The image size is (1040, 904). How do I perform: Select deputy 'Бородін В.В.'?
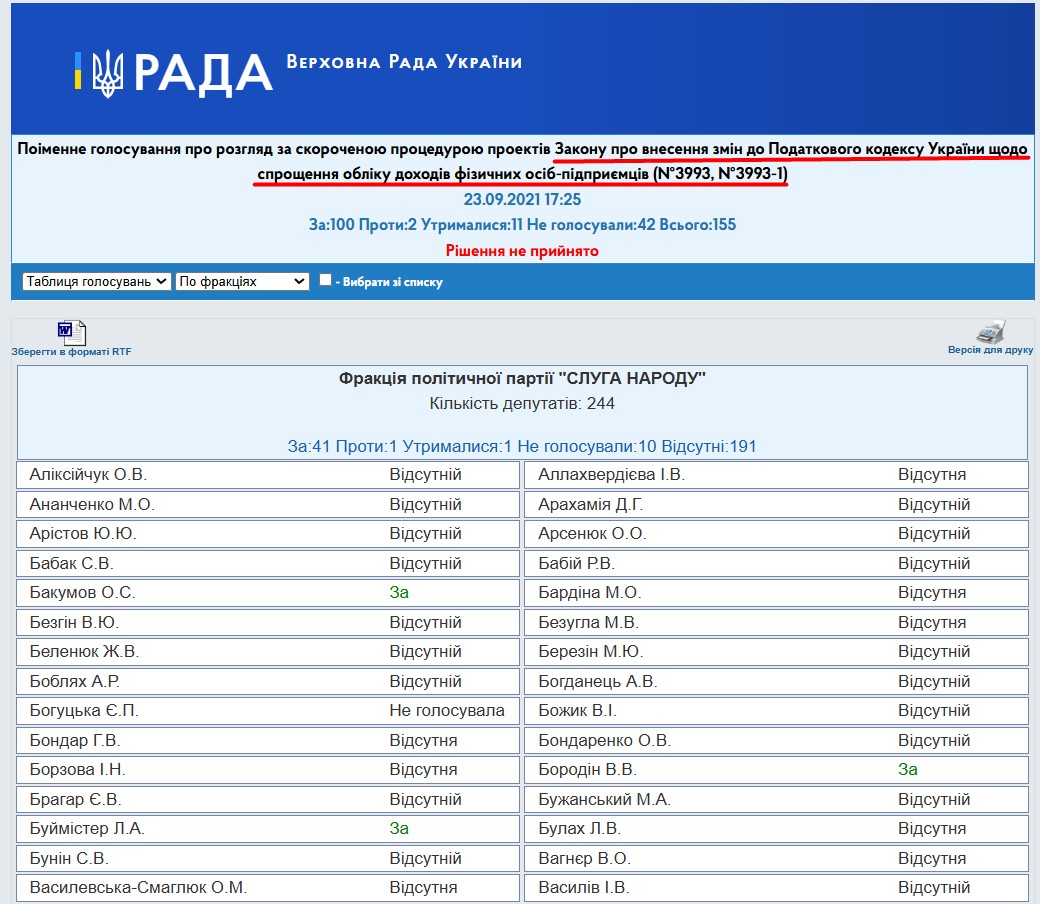(x=587, y=770)
